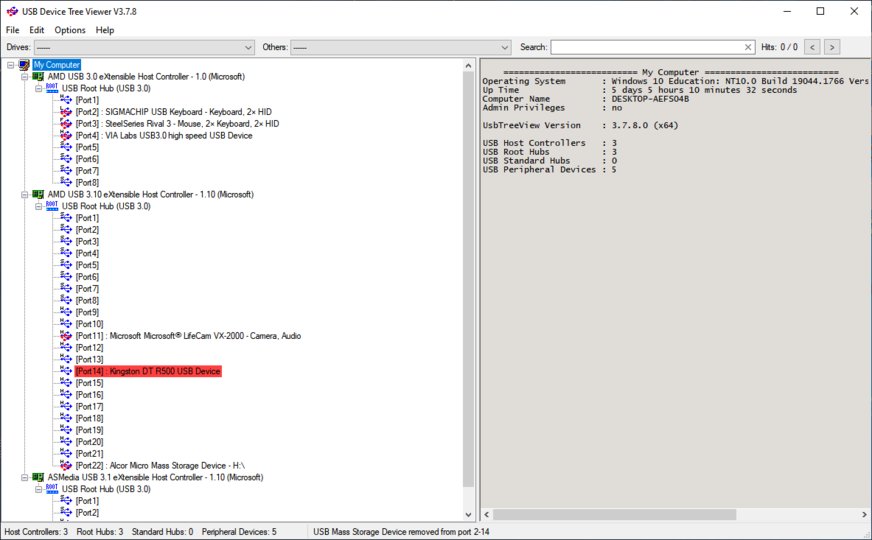Click the My Computer root icon

tap(24, 65)
